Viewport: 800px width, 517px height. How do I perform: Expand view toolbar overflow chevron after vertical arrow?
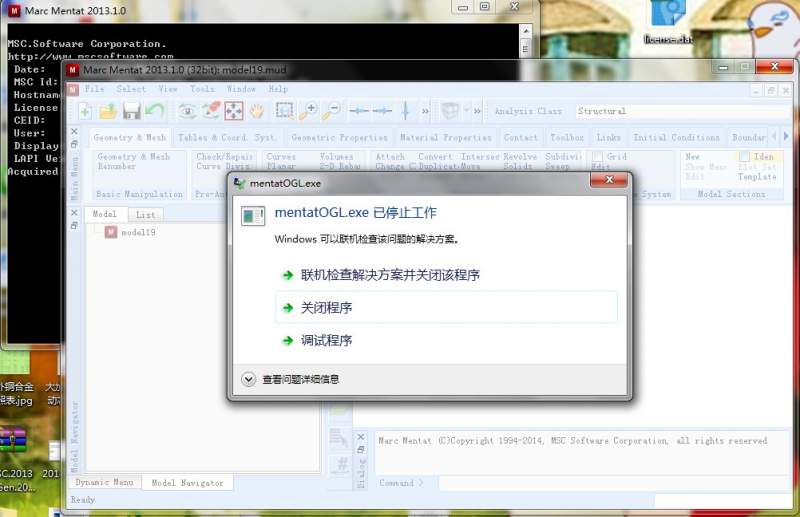(x=425, y=111)
